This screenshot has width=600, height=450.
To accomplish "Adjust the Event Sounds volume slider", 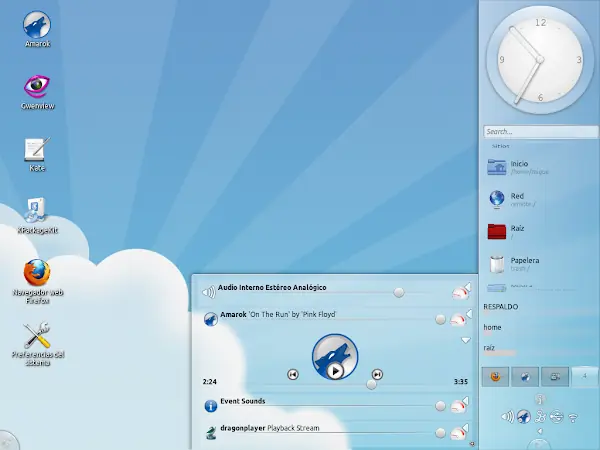I will 440,406.
